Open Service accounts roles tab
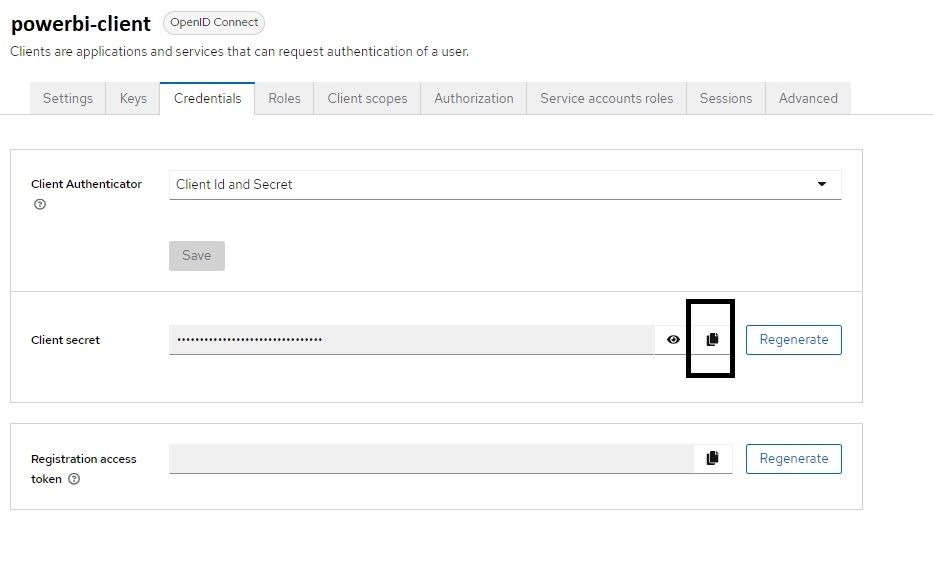933x576 pixels. [606, 99]
